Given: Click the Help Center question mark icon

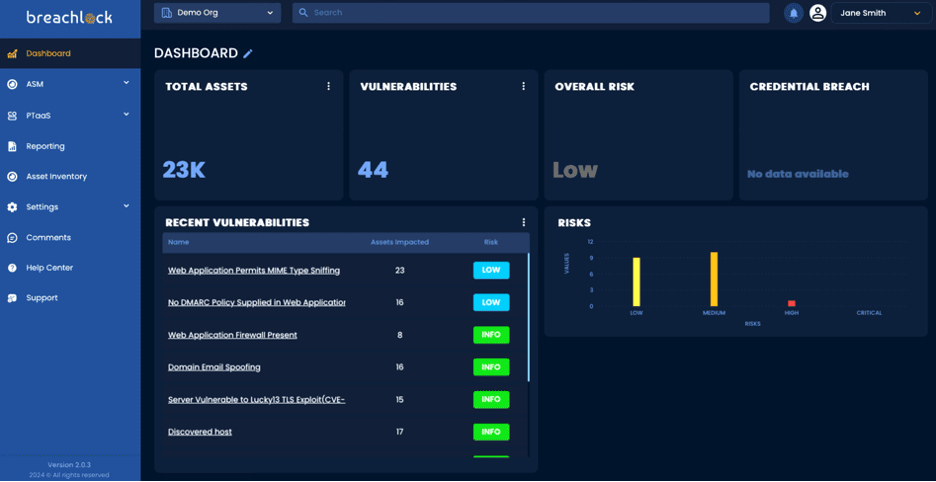Looking at the screenshot, I should tap(12, 268).
